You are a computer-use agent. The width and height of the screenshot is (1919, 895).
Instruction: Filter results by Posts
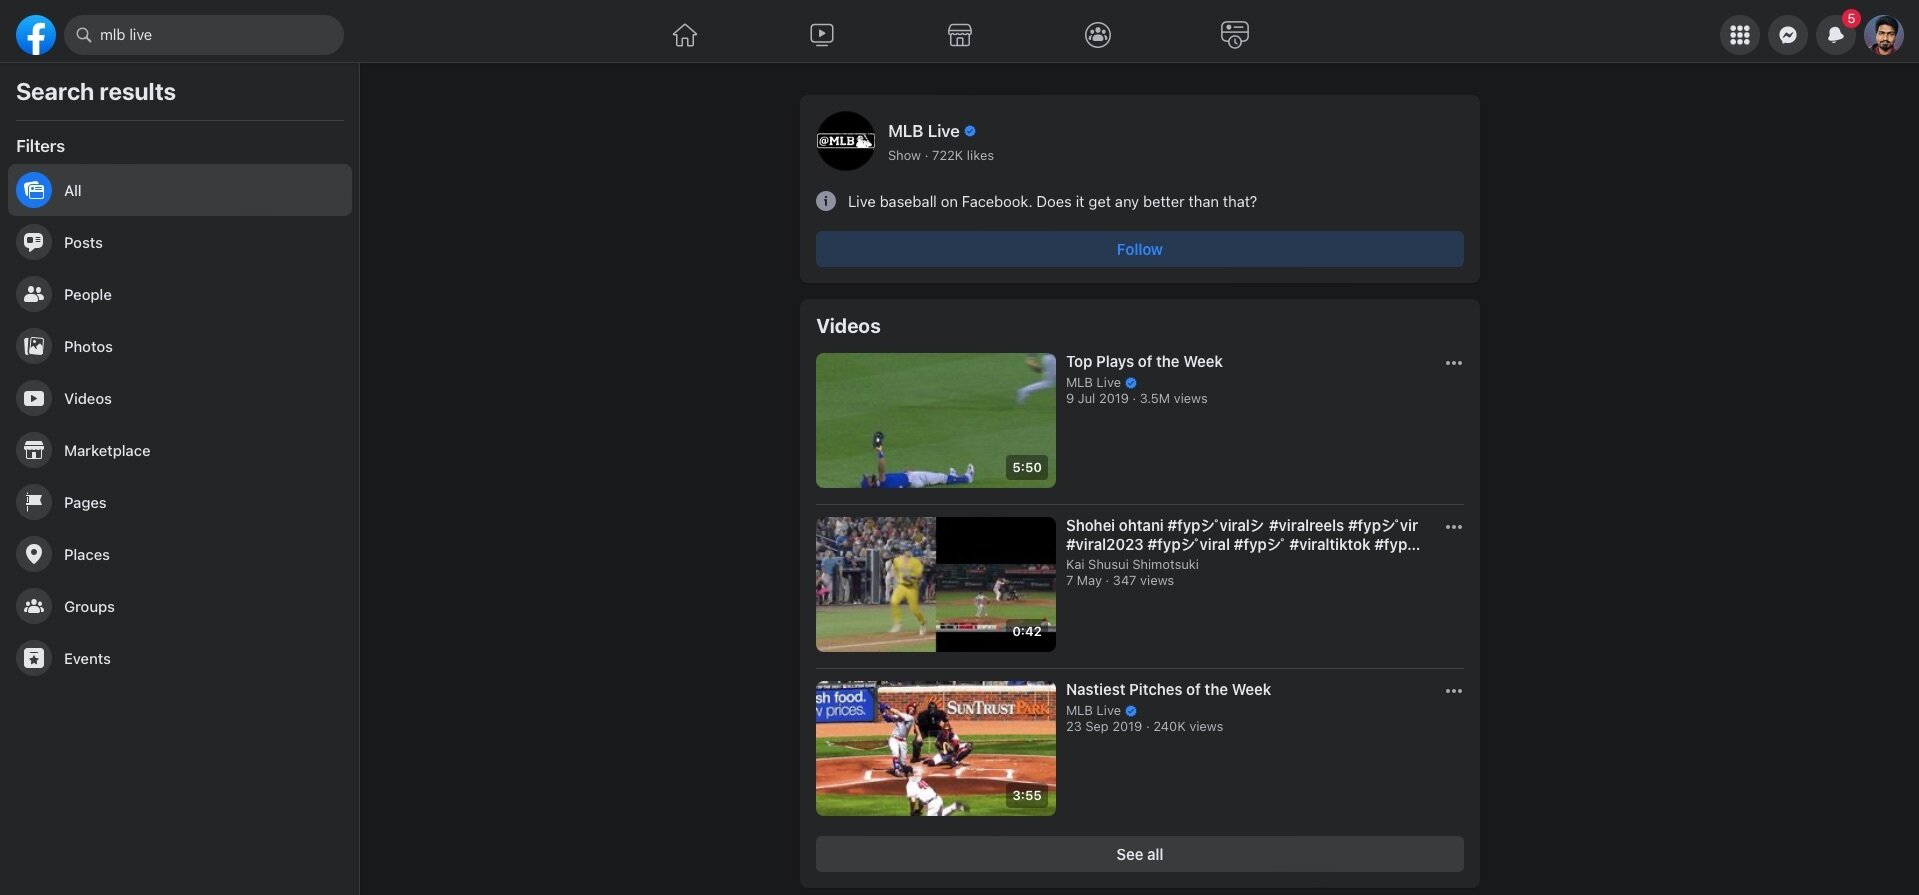coord(180,242)
